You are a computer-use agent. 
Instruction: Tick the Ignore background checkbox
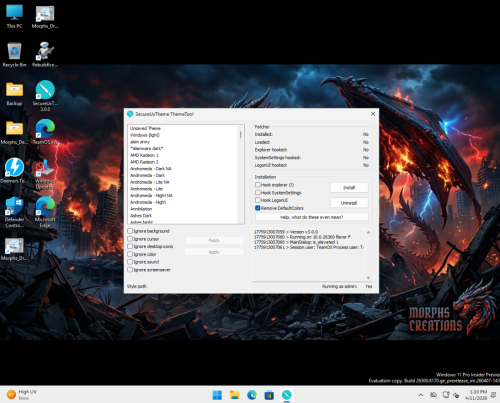[130, 231]
